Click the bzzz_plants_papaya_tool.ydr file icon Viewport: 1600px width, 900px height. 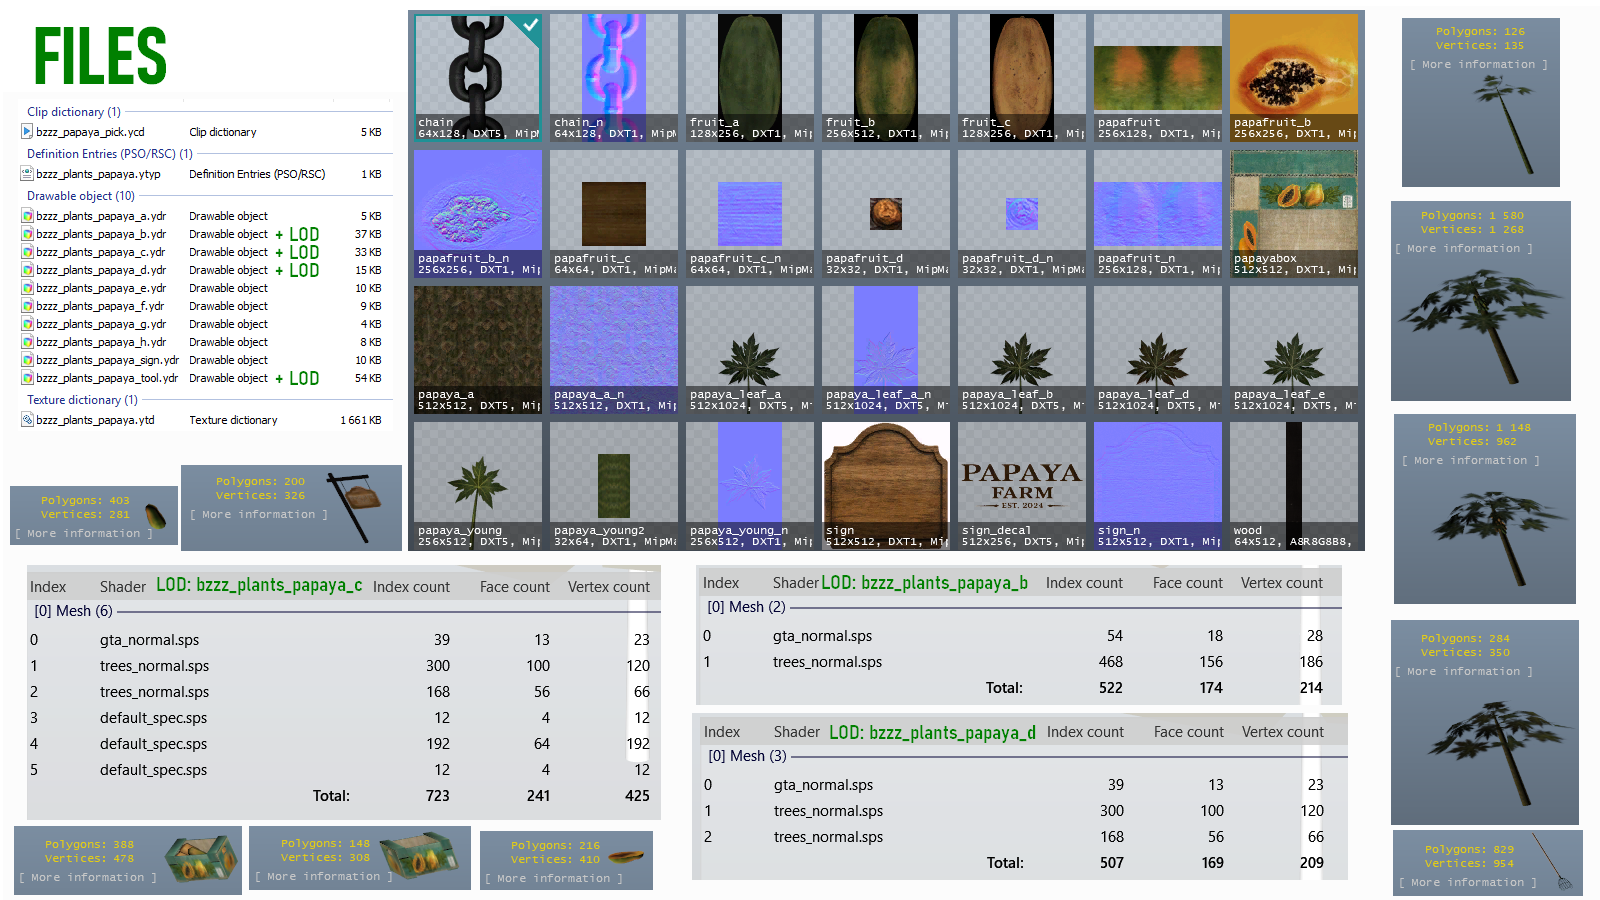(x=27, y=377)
